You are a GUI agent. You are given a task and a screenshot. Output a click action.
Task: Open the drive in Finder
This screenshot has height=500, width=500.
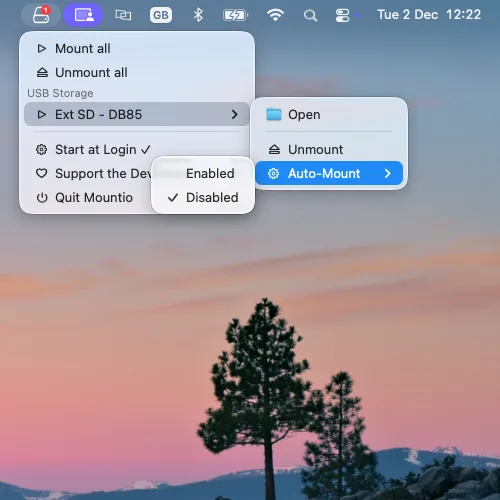pyautogui.click(x=329, y=115)
